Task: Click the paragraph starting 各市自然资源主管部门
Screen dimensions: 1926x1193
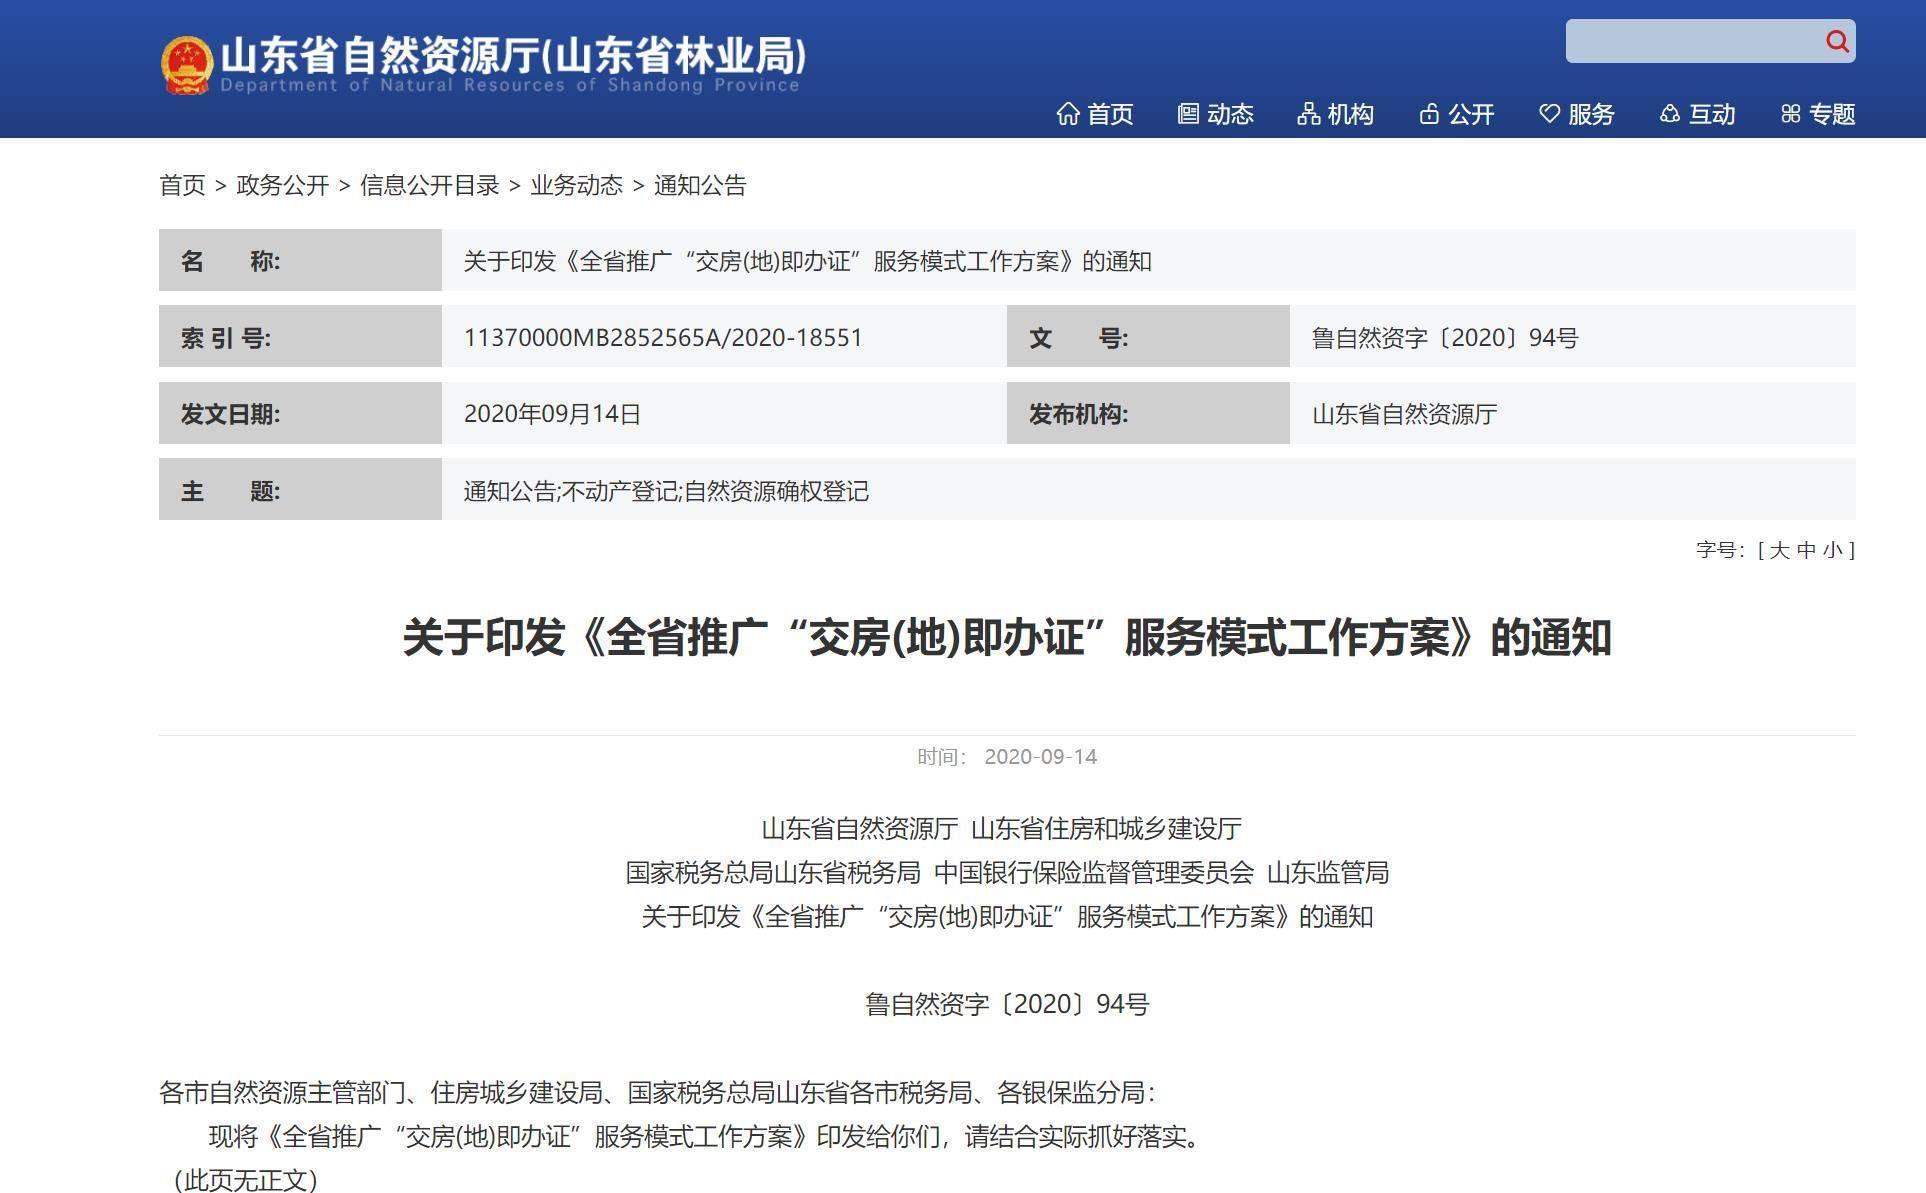Action: (x=658, y=1093)
